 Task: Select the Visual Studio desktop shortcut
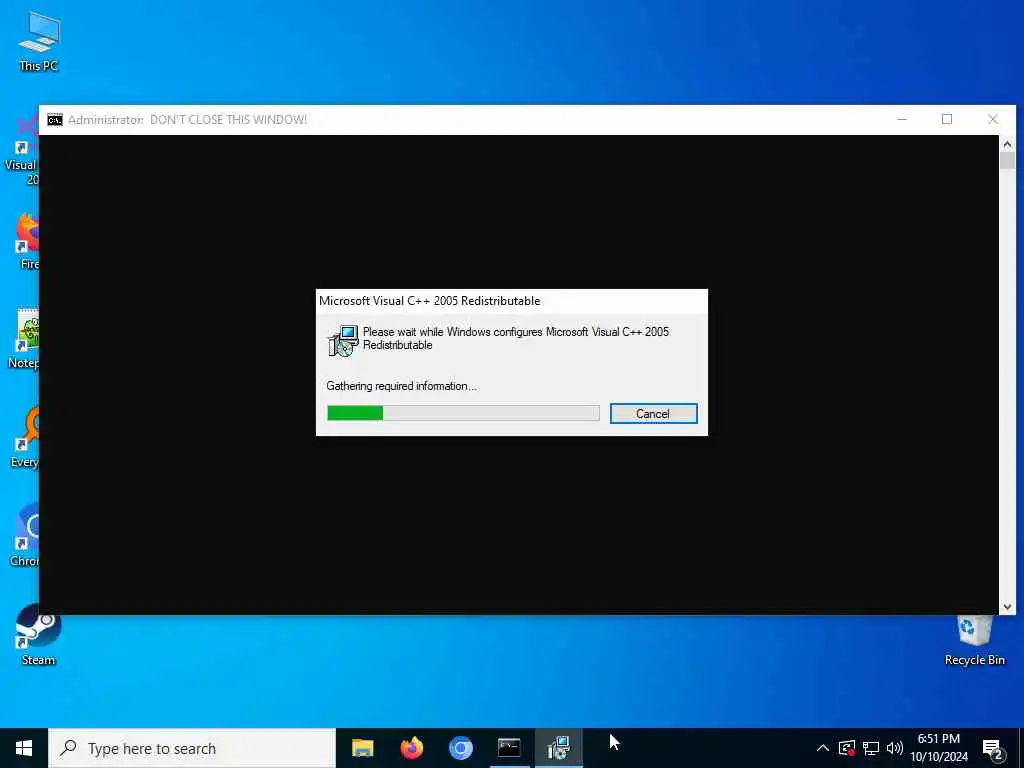[22, 151]
